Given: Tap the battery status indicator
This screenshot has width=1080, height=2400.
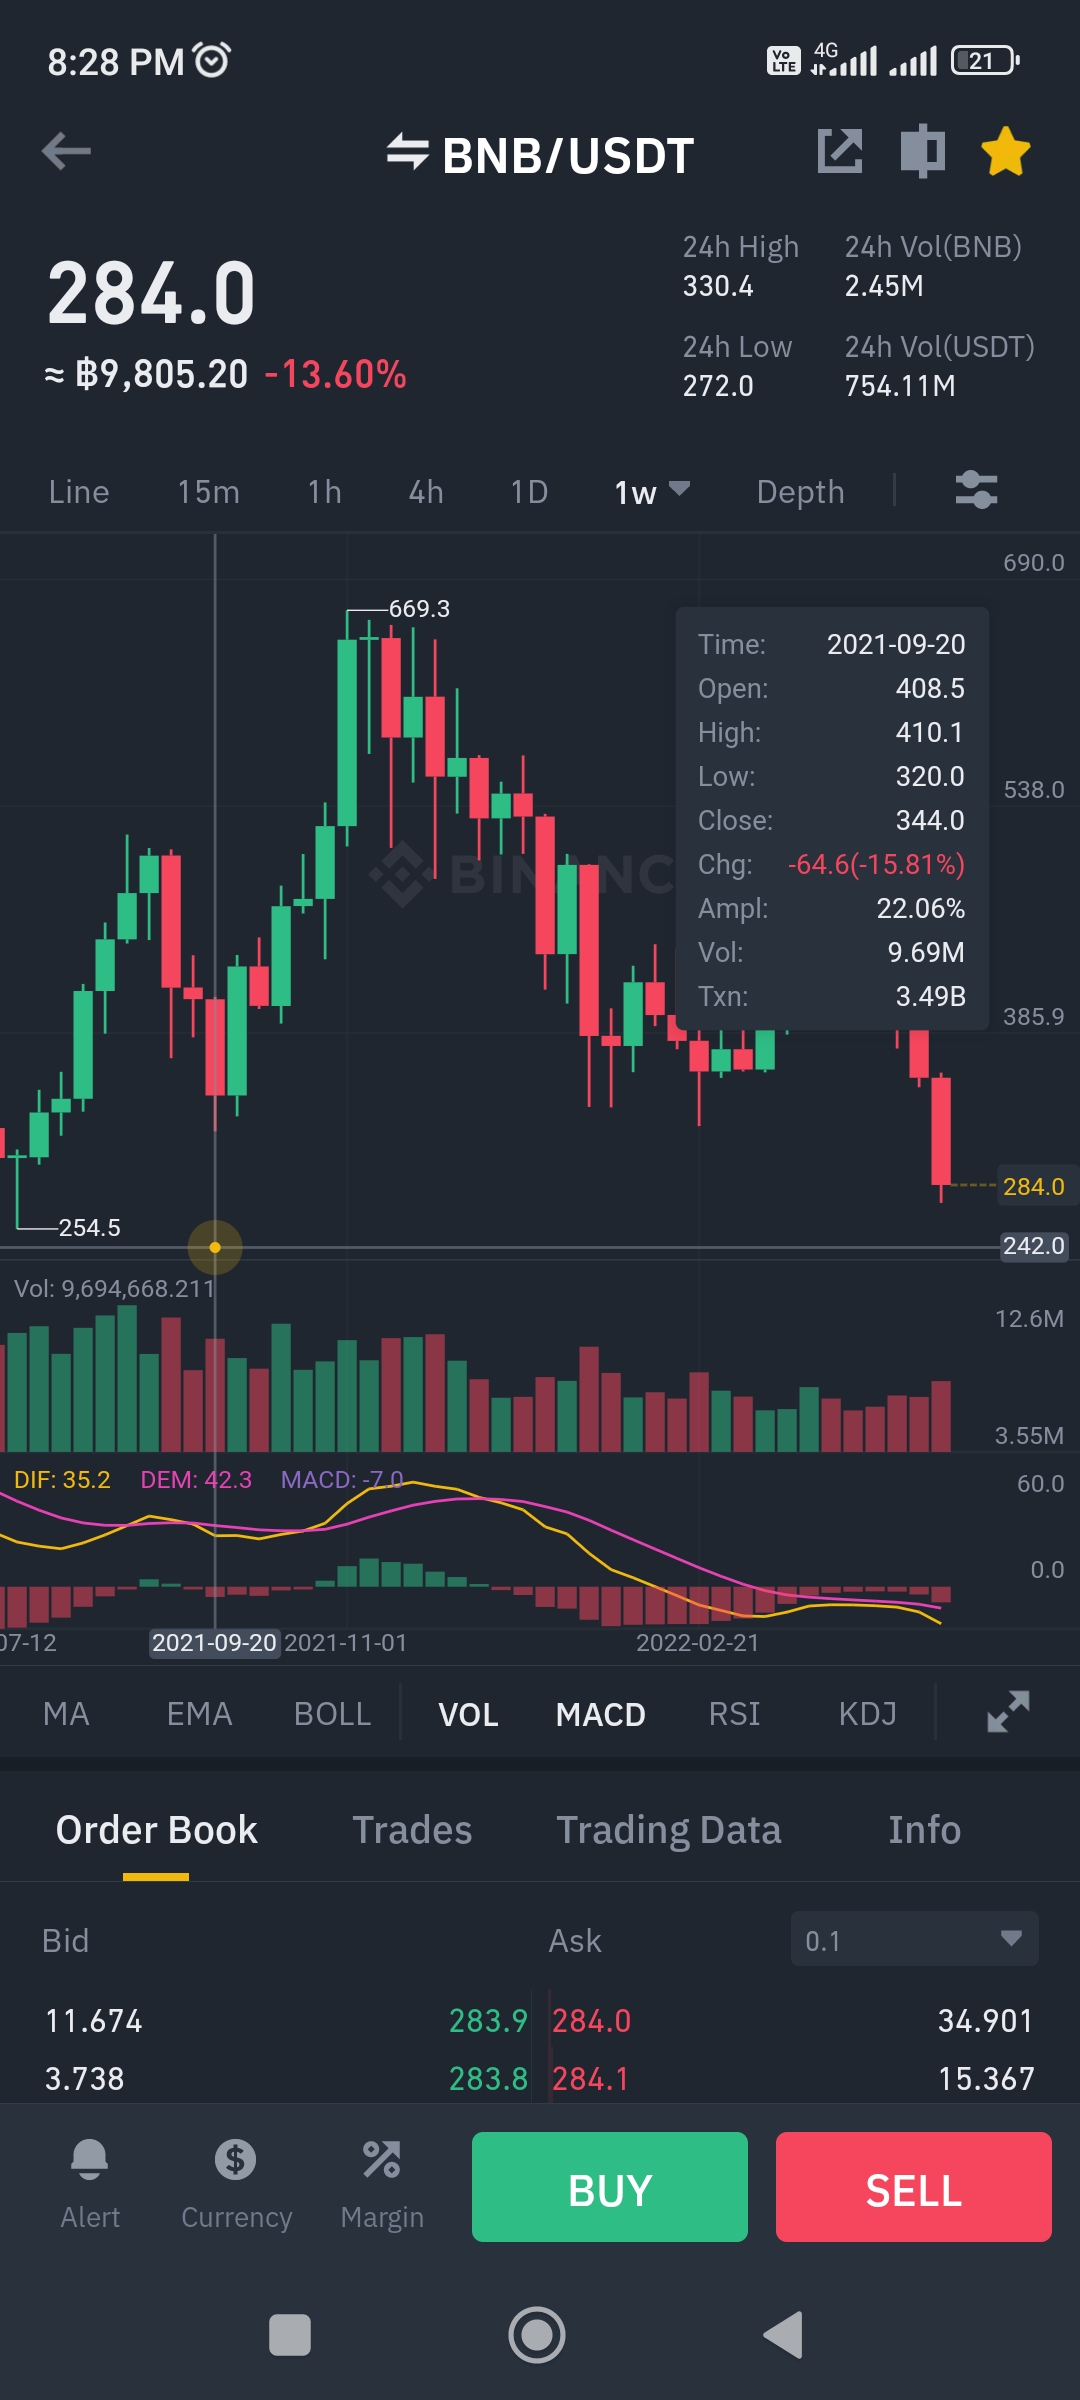Looking at the screenshot, I should pos(985,61).
